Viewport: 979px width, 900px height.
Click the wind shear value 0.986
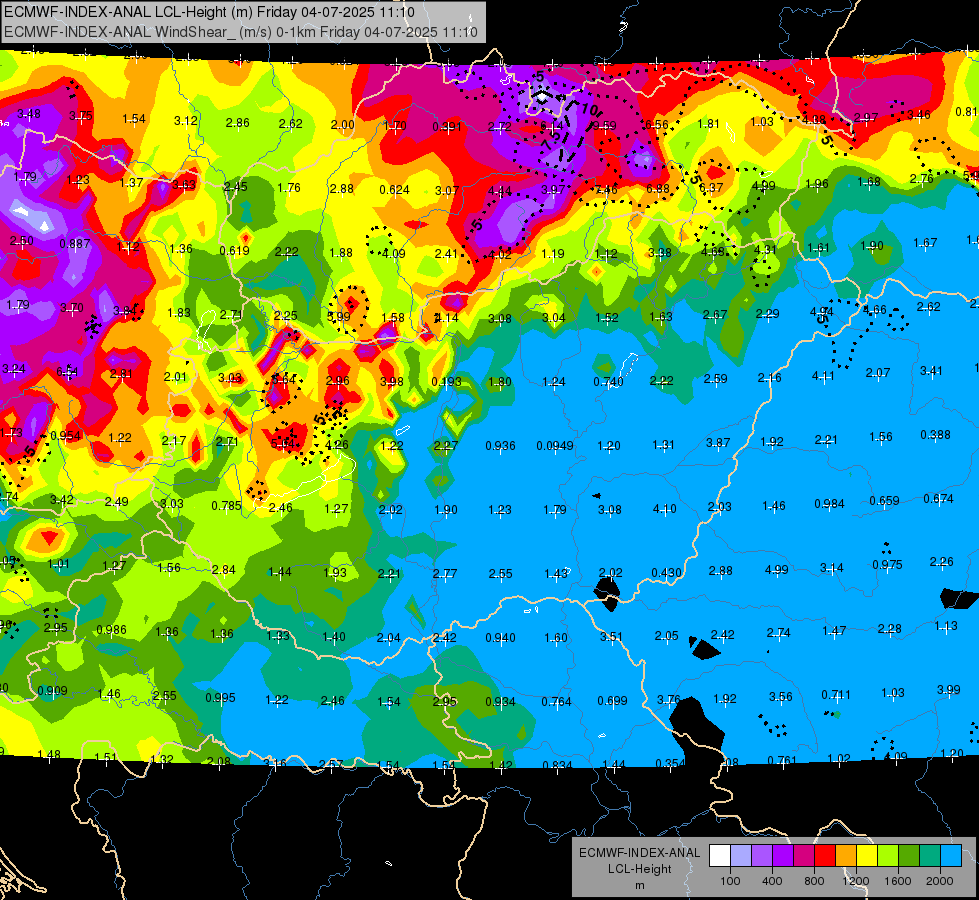[111, 630]
